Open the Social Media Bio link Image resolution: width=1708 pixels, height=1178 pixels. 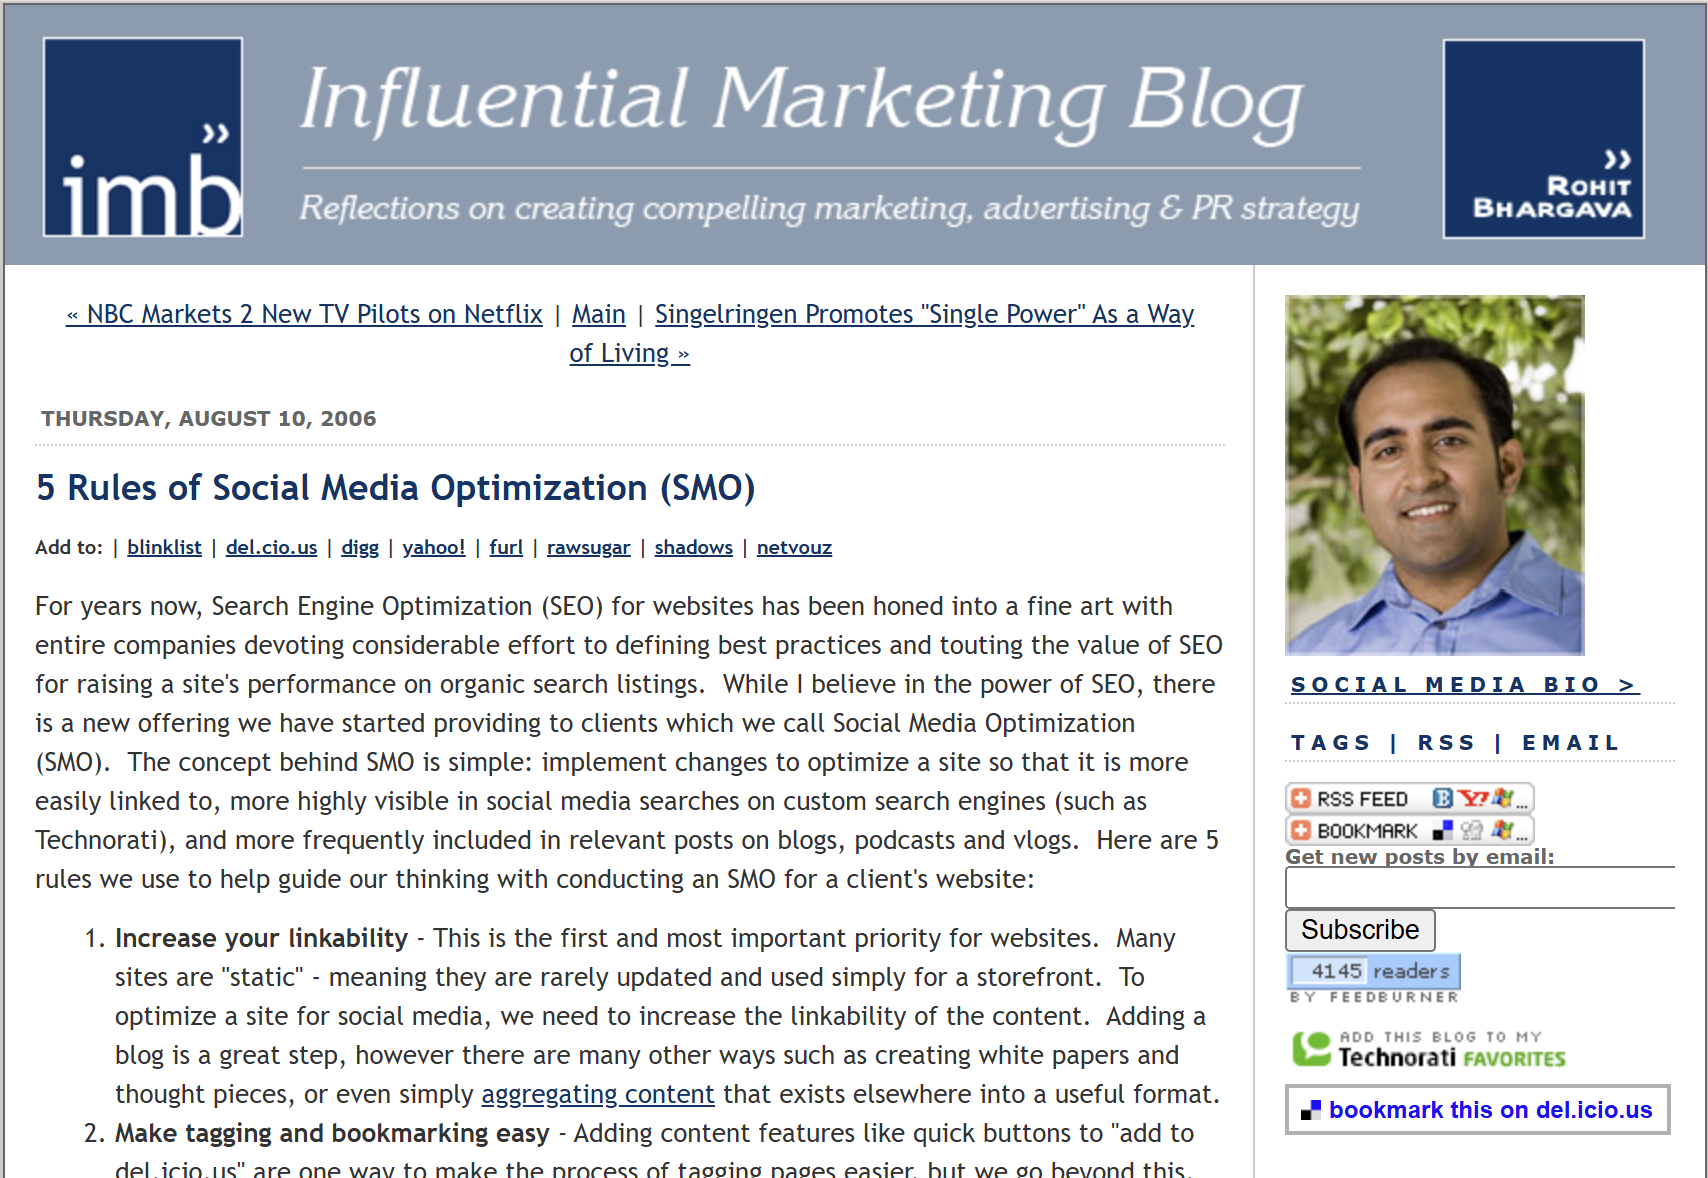tap(1465, 685)
